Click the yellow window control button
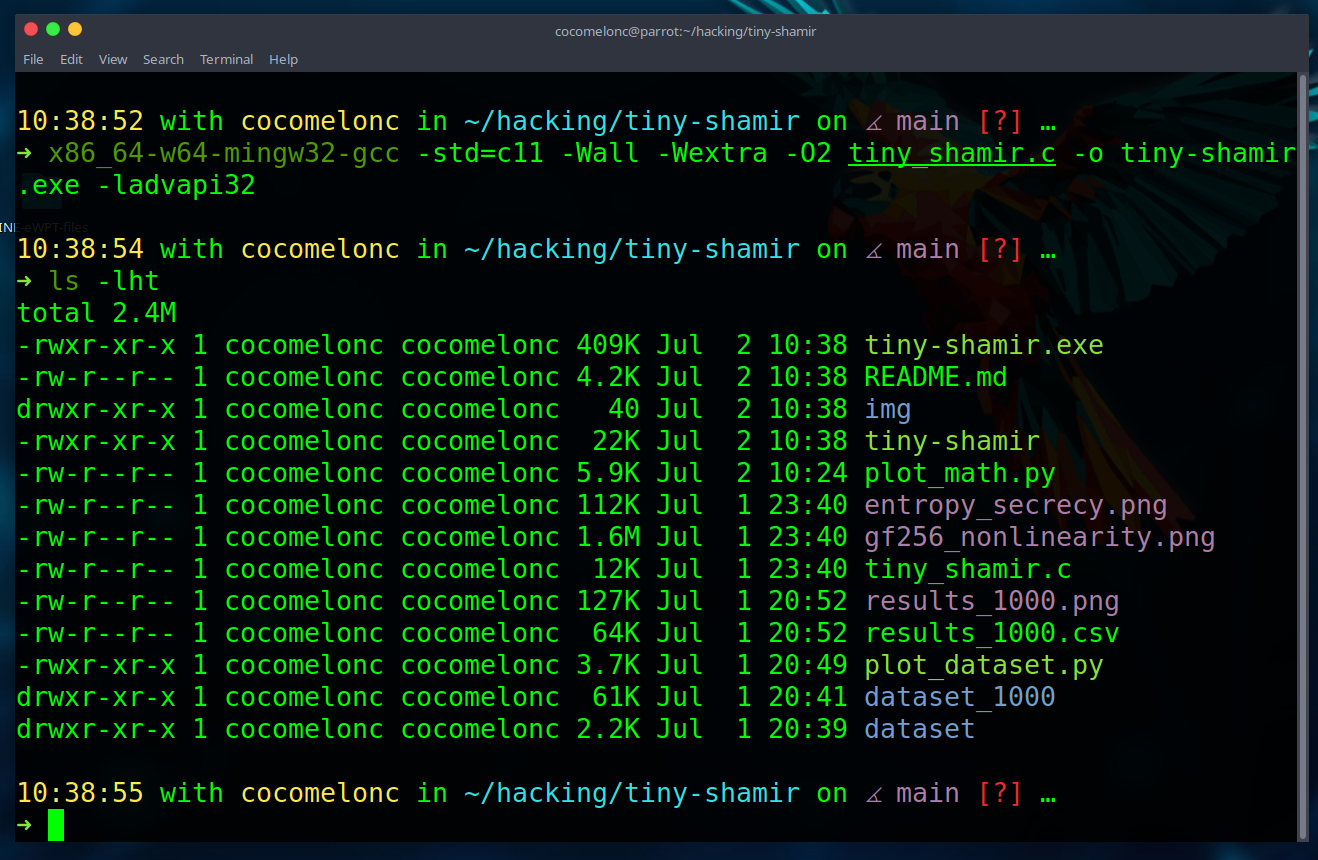 (75, 30)
